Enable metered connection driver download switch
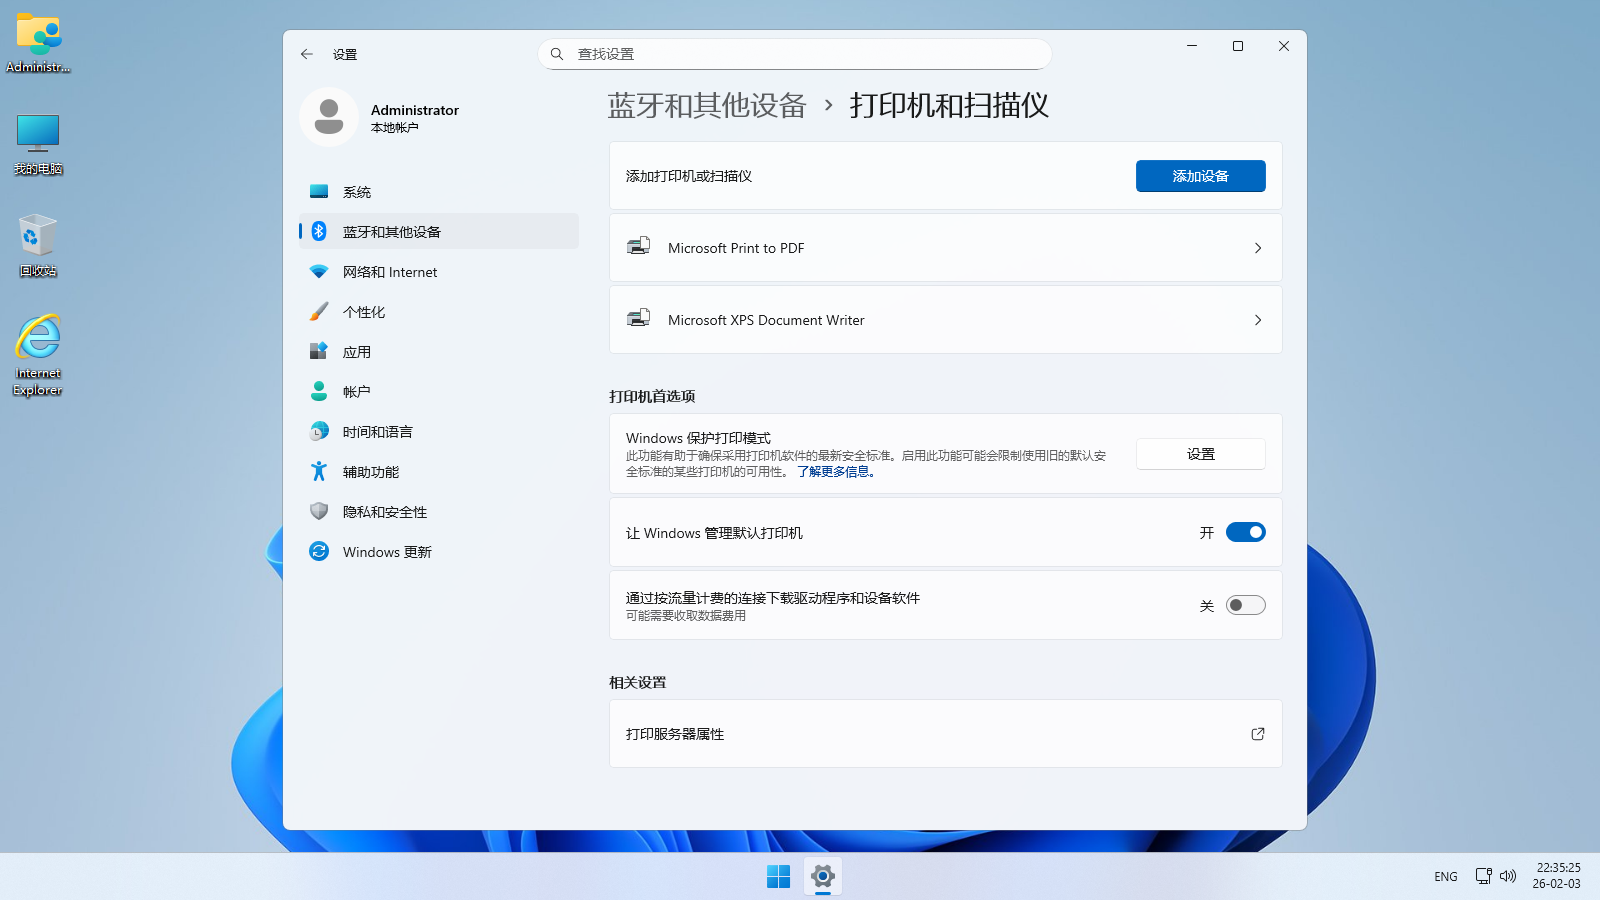 [x=1246, y=605]
